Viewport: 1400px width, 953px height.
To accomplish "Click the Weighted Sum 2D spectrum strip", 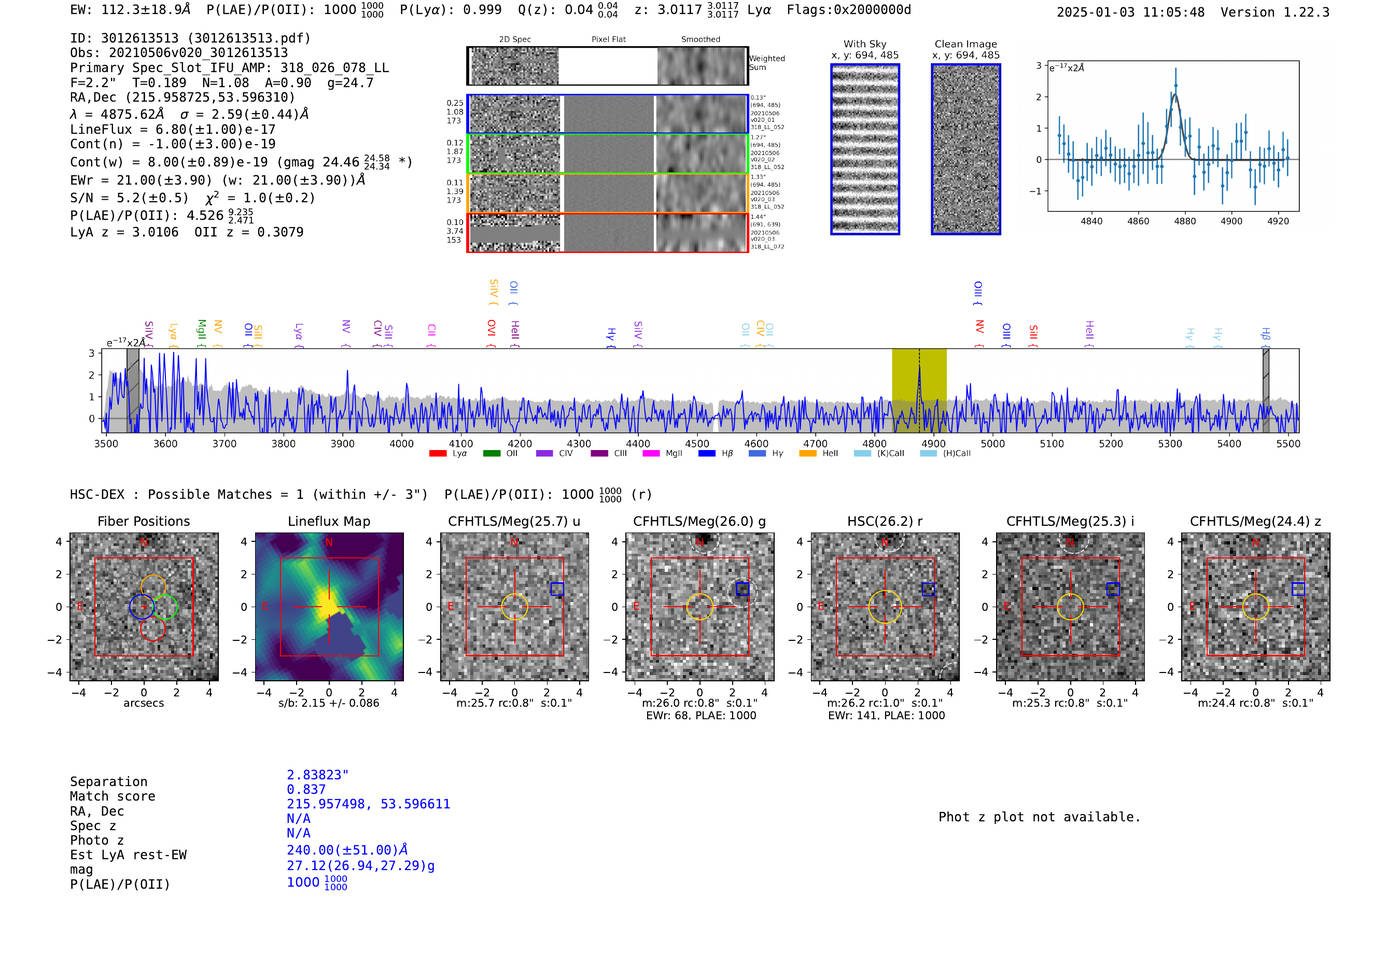I will click(607, 66).
